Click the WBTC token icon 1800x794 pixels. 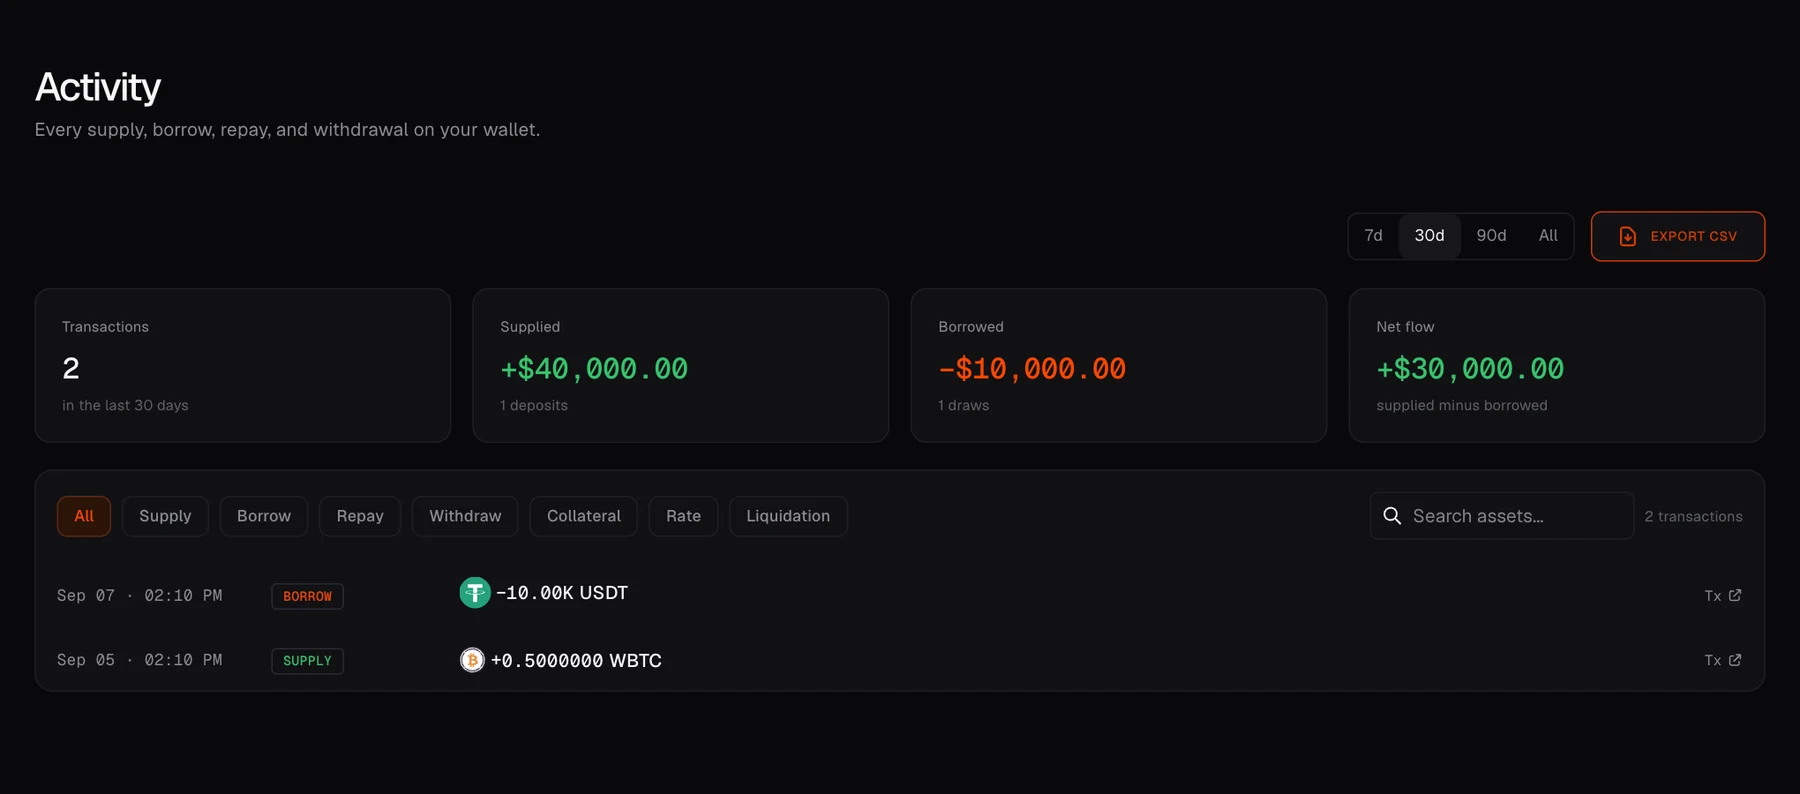click(x=472, y=660)
